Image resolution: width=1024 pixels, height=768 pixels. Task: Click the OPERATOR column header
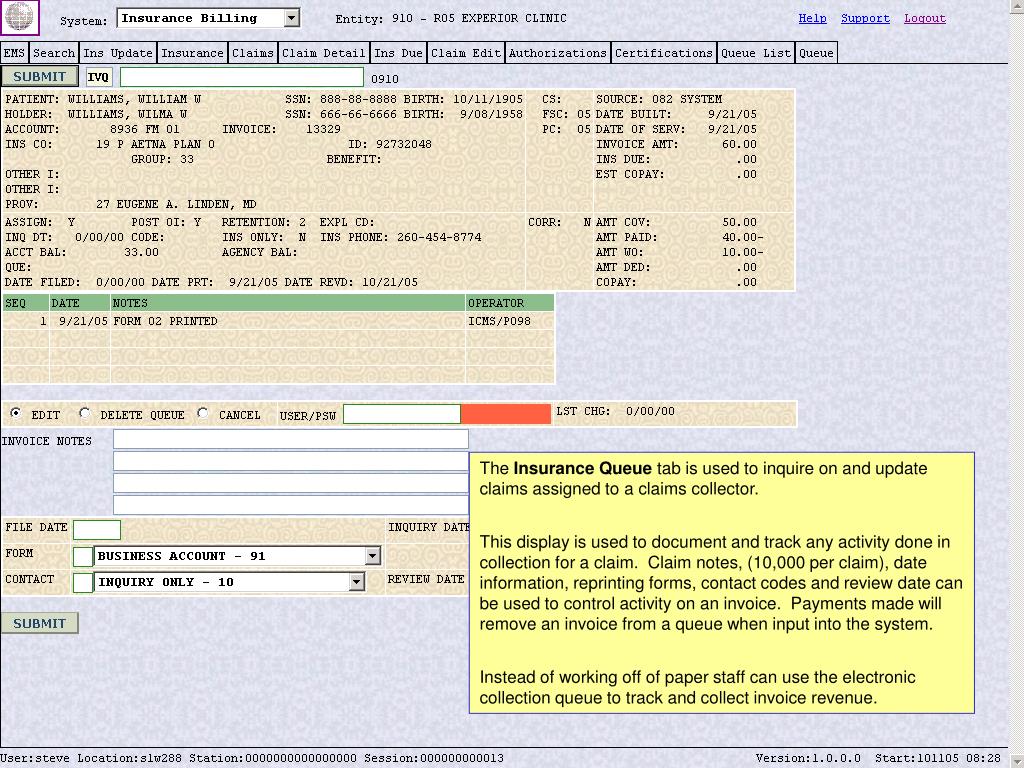tap(510, 303)
